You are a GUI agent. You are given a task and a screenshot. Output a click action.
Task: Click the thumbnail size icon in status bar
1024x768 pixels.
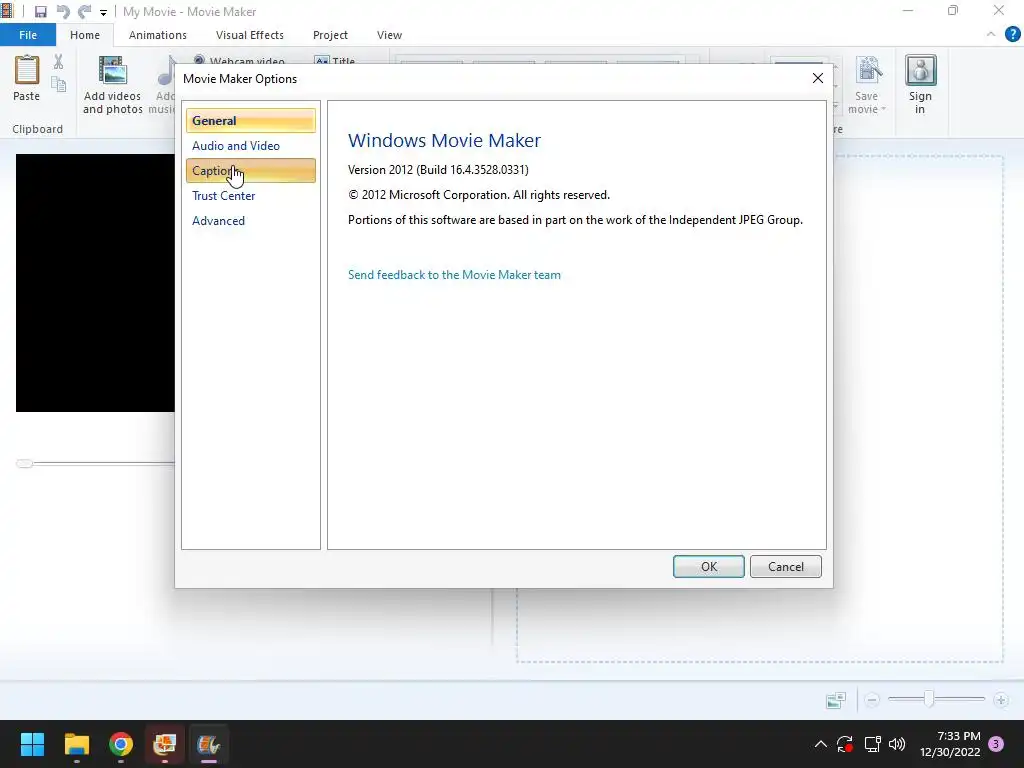coord(836,700)
